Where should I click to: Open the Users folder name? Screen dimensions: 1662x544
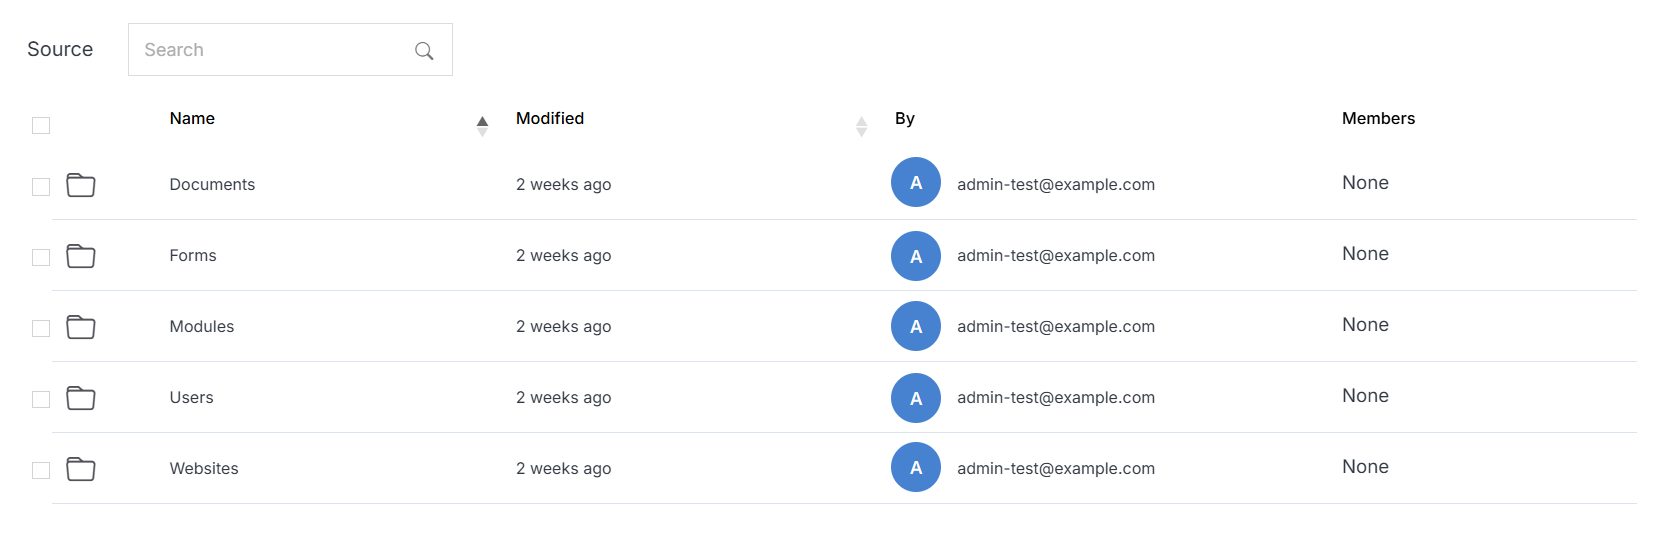pyautogui.click(x=191, y=397)
